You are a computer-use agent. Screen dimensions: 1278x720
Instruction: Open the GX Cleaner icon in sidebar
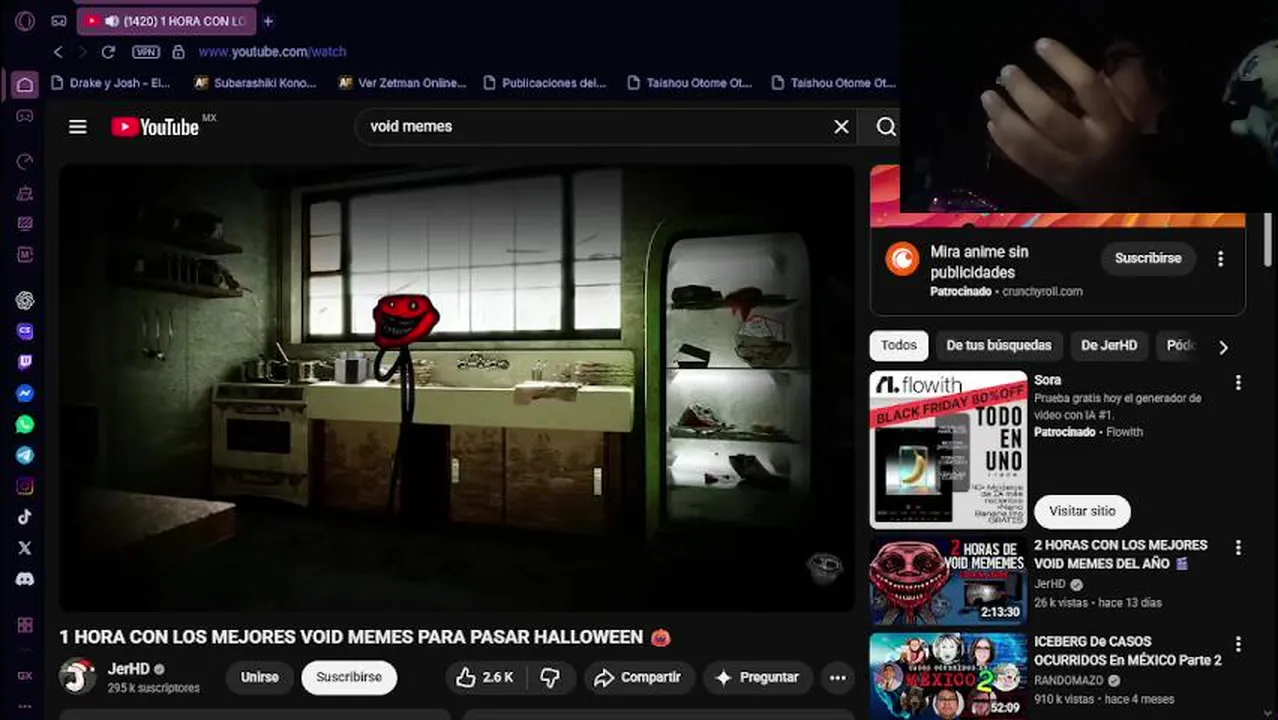click(25, 193)
